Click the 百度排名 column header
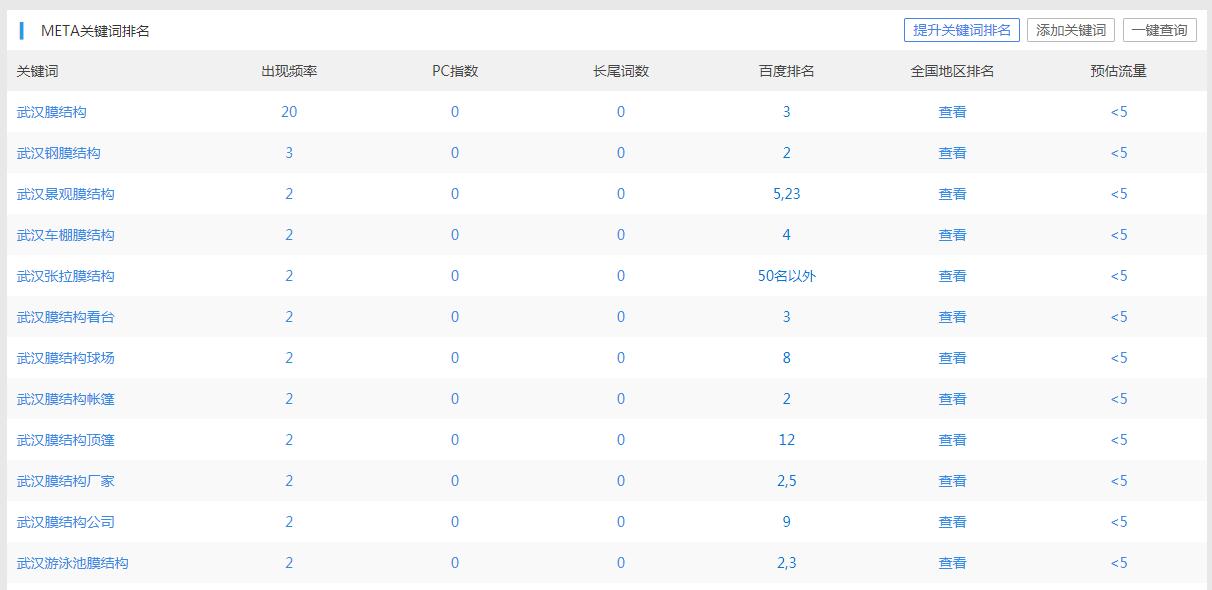 tap(786, 71)
